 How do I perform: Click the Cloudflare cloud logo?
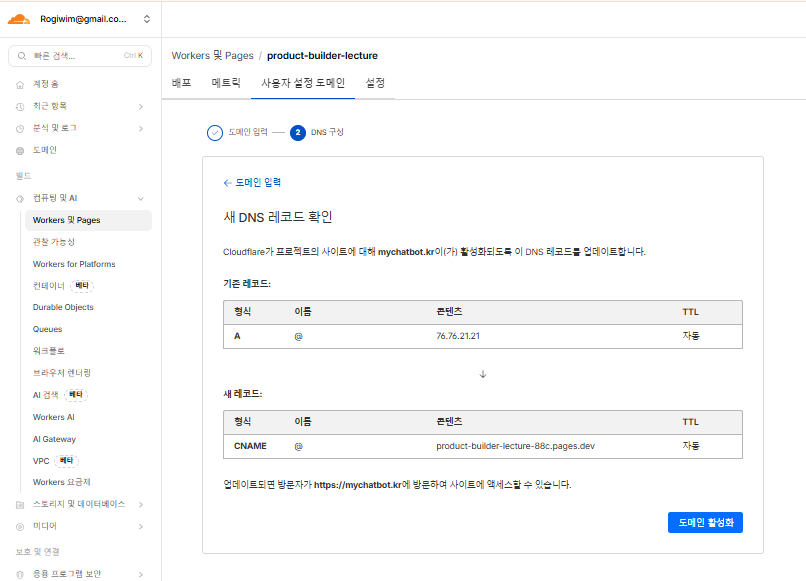click(x=19, y=19)
